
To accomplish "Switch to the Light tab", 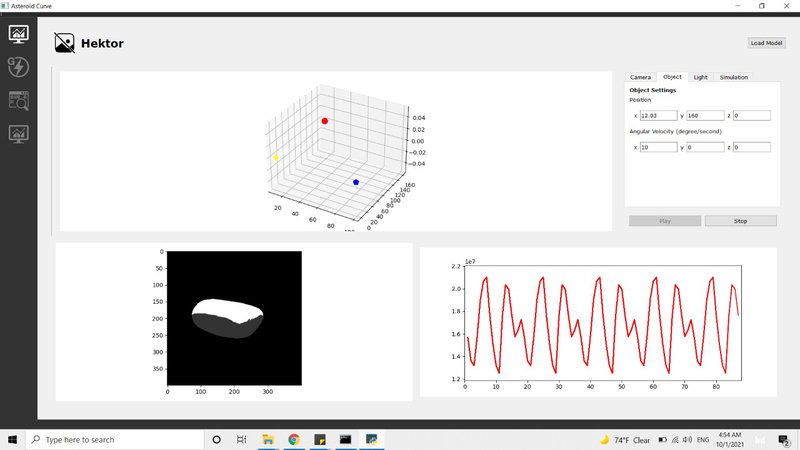I will point(701,77).
